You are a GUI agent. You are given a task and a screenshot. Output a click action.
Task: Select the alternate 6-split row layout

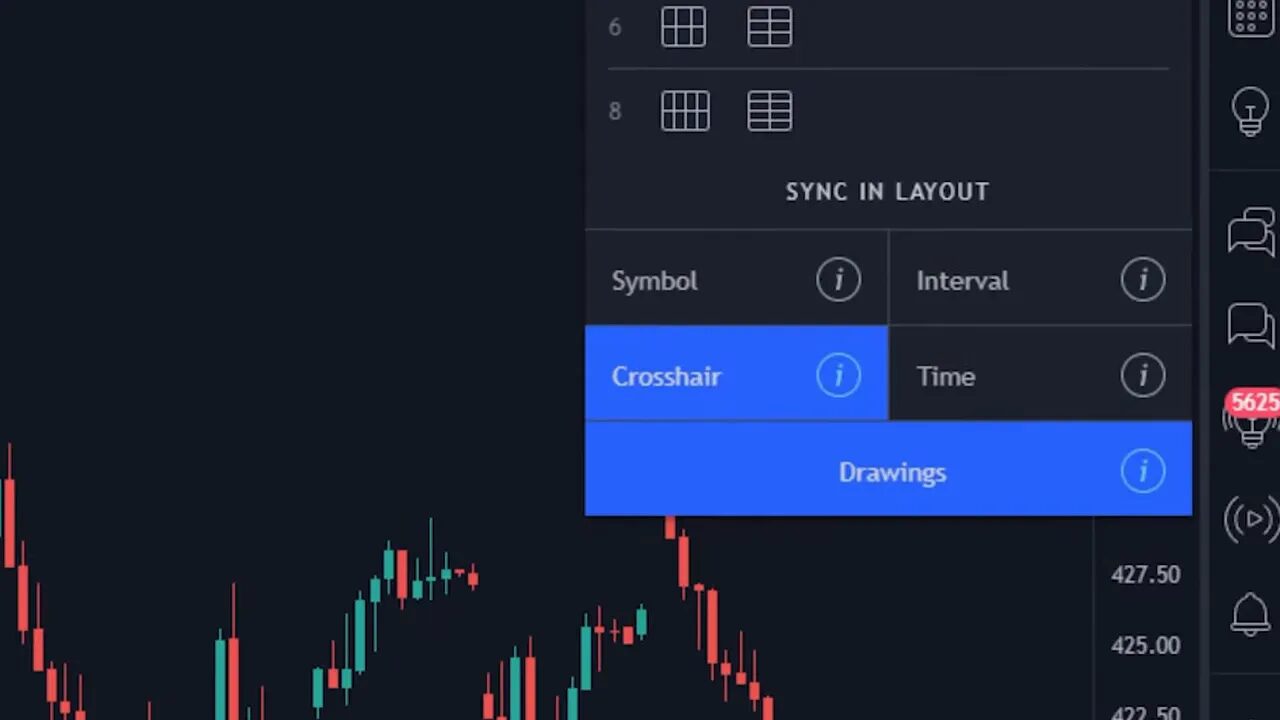point(769,27)
